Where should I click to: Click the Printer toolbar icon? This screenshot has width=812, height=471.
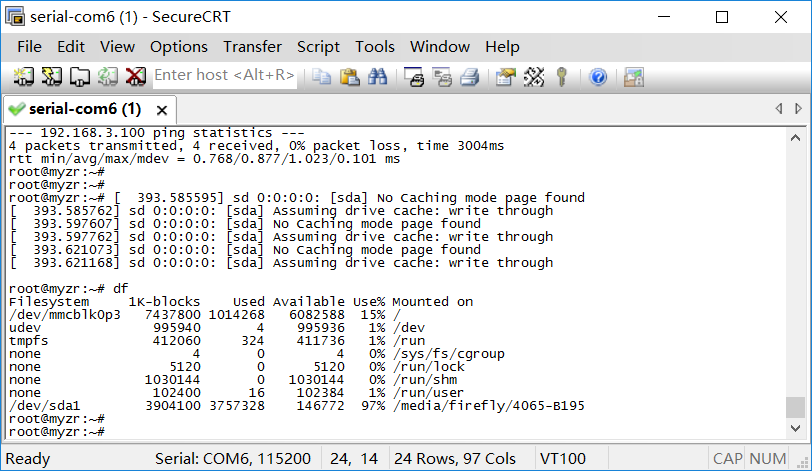tap(470, 77)
